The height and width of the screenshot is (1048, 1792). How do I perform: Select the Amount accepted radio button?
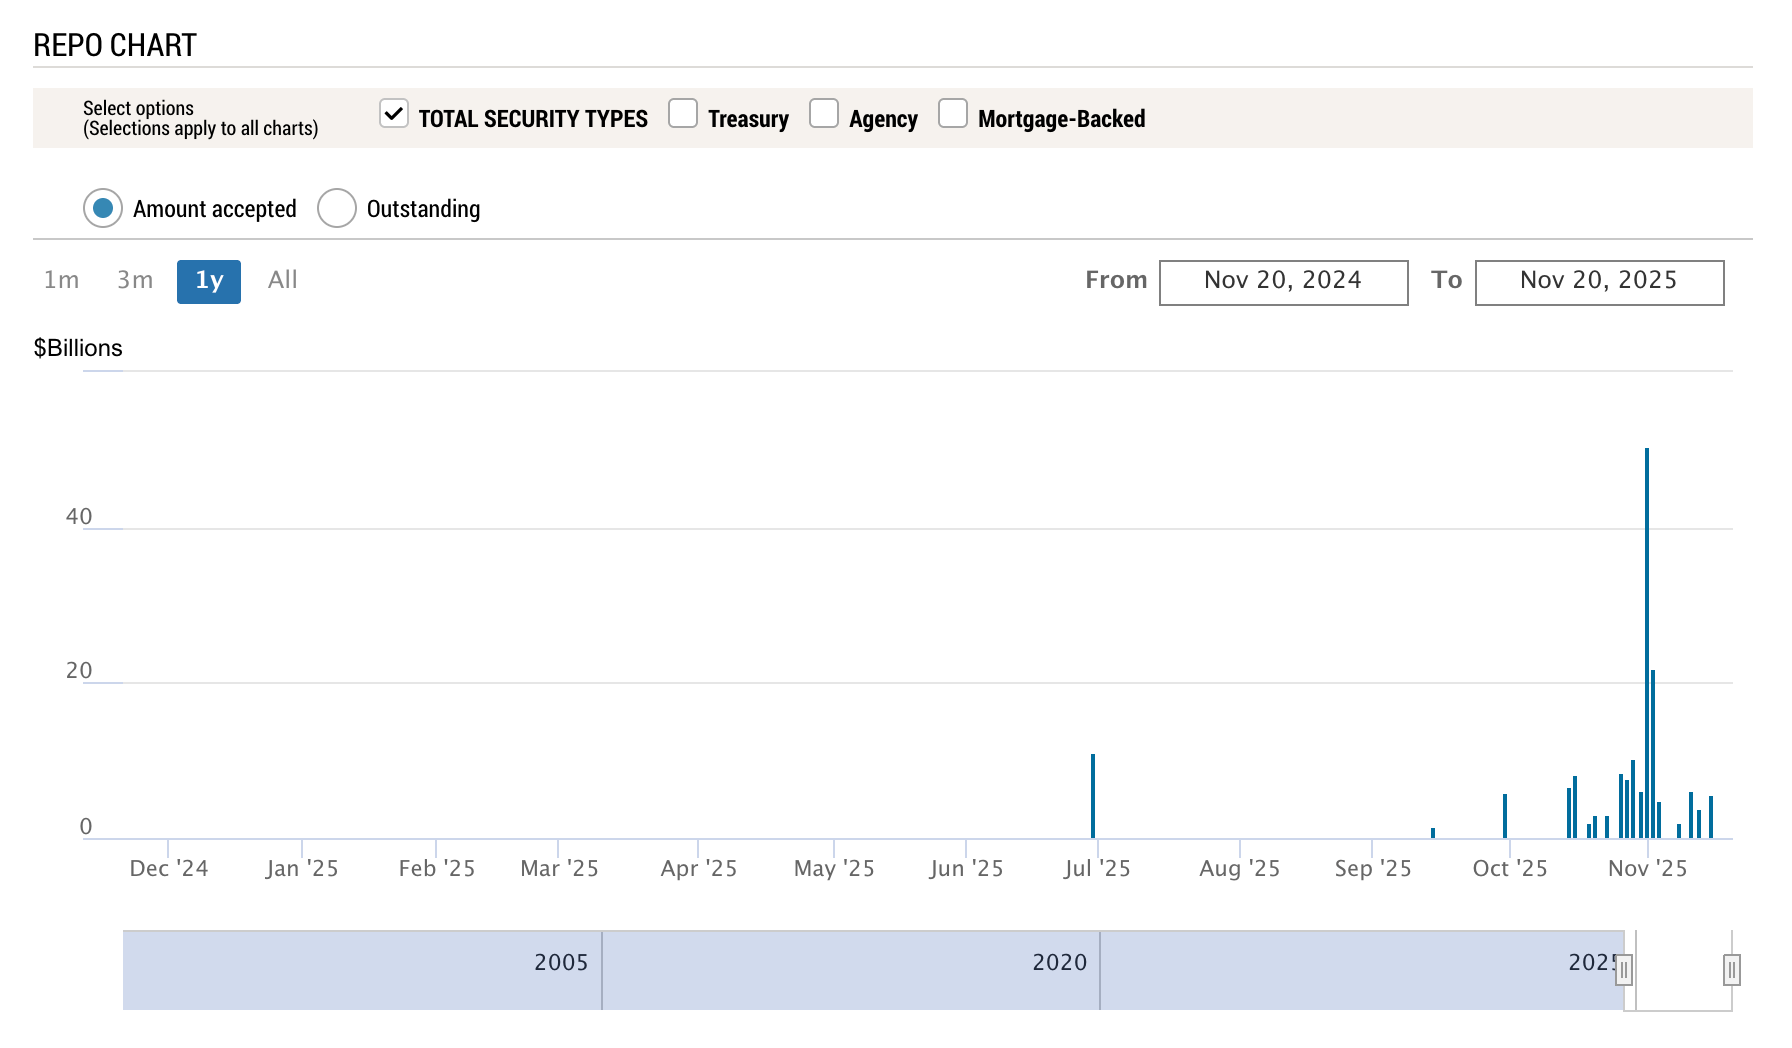[103, 208]
